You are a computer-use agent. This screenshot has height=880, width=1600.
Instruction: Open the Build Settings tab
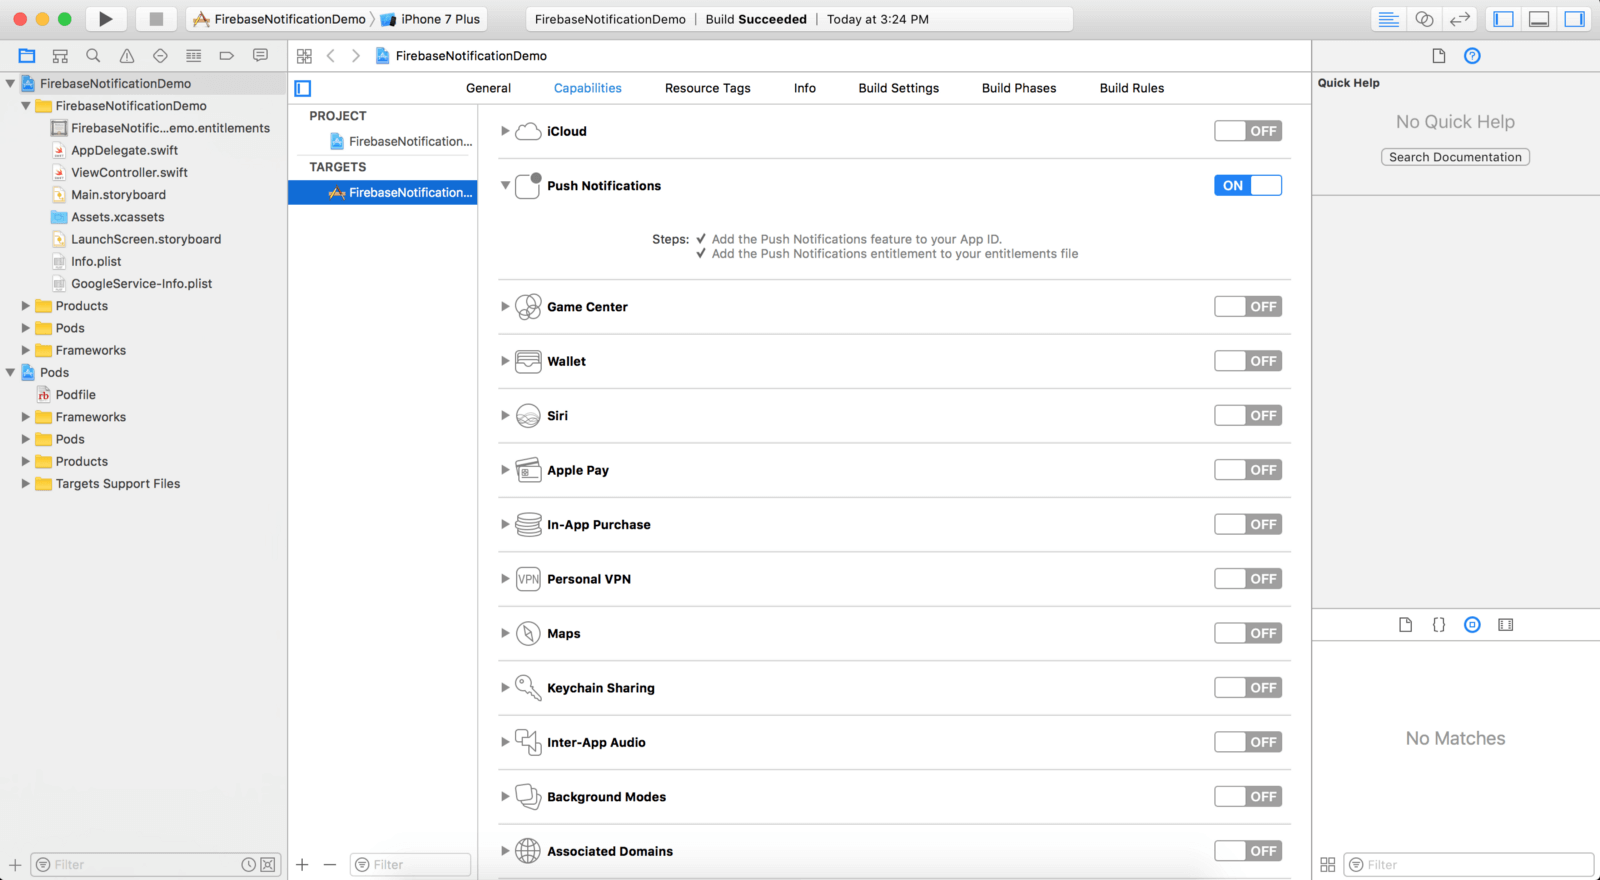[899, 88]
